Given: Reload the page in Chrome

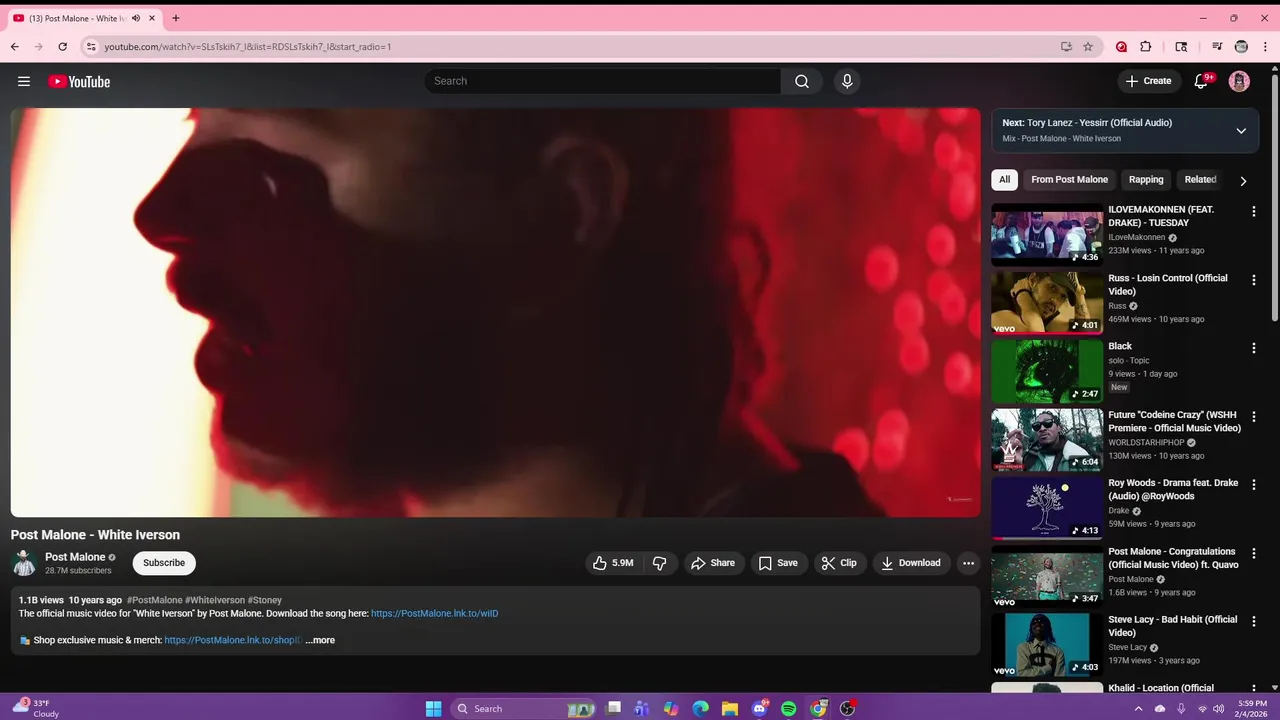Looking at the screenshot, I should [x=62, y=46].
